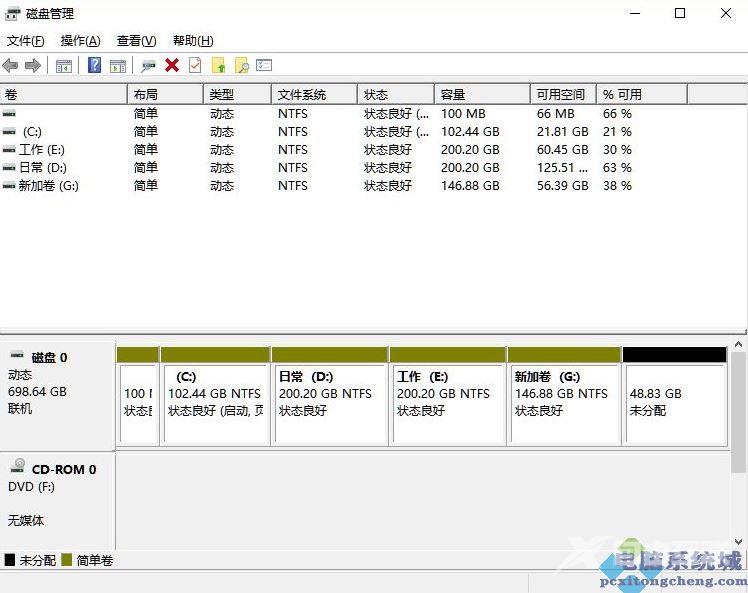Click the rescan disks drive icon
This screenshot has width=748, height=593.
[x=148, y=66]
